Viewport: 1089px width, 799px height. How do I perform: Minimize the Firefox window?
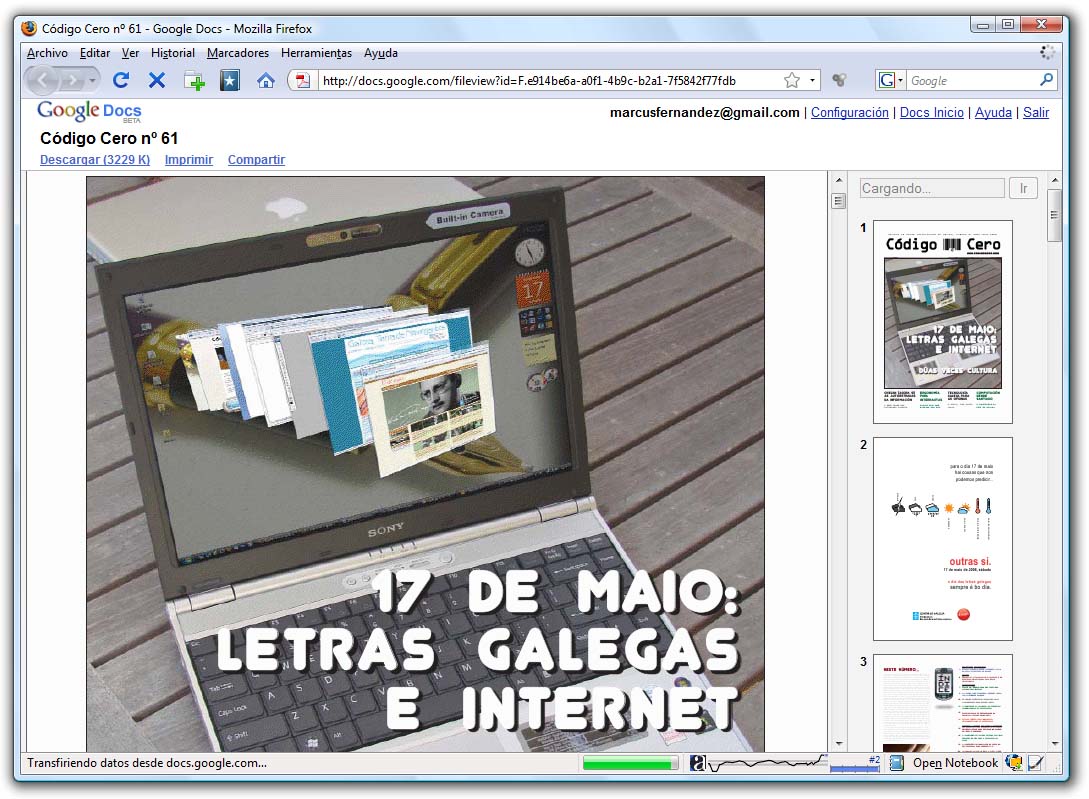pyautogui.click(x=983, y=24)
